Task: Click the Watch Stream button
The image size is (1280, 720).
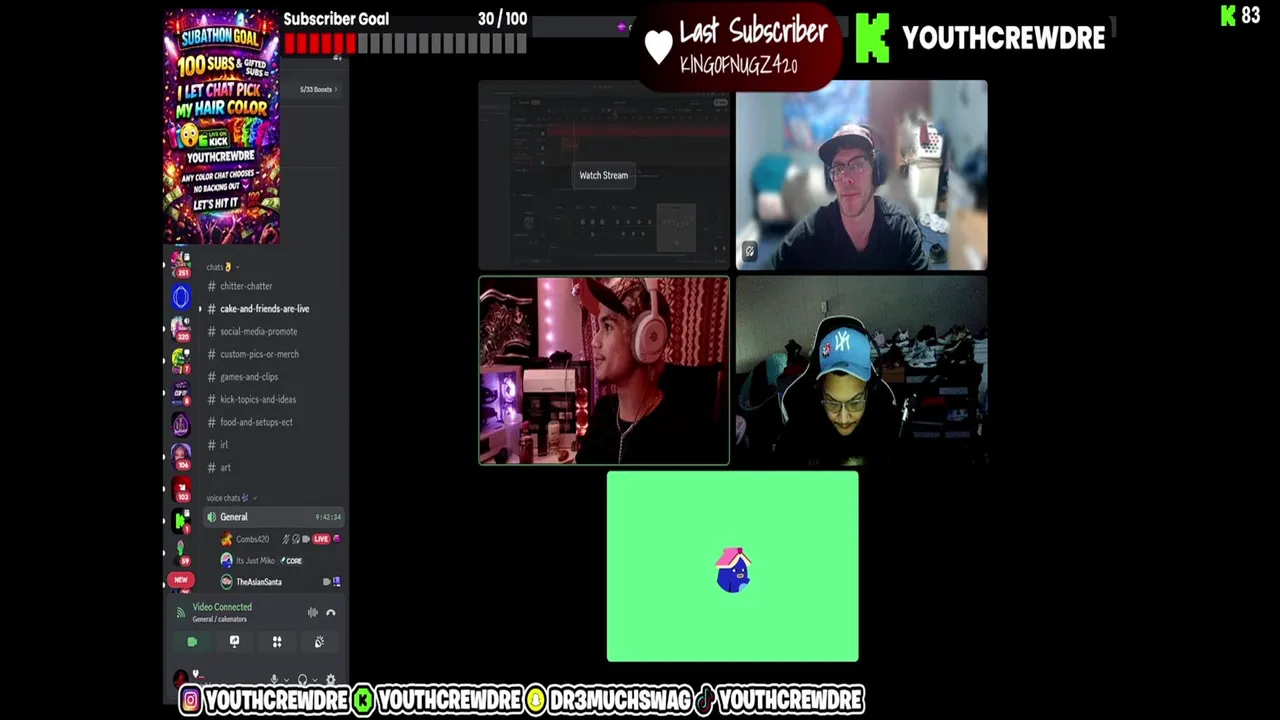Action: [604, 175]
